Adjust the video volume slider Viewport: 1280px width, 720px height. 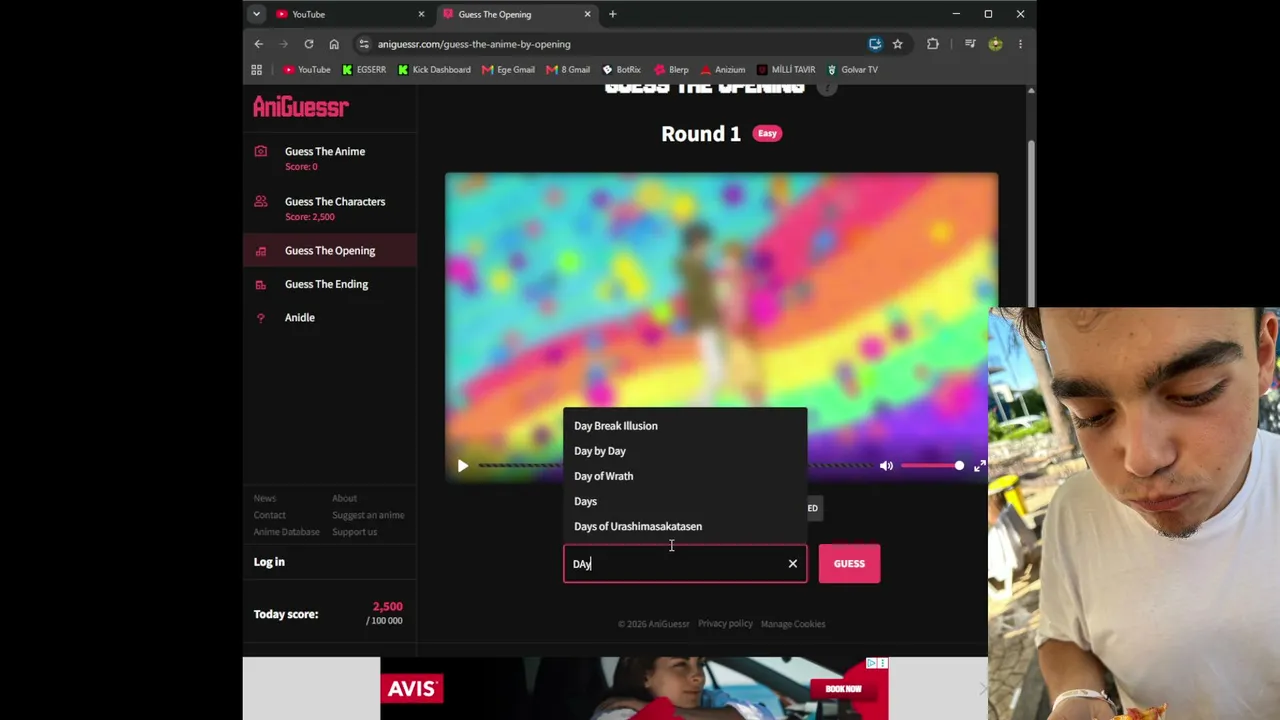pos(932,466)
